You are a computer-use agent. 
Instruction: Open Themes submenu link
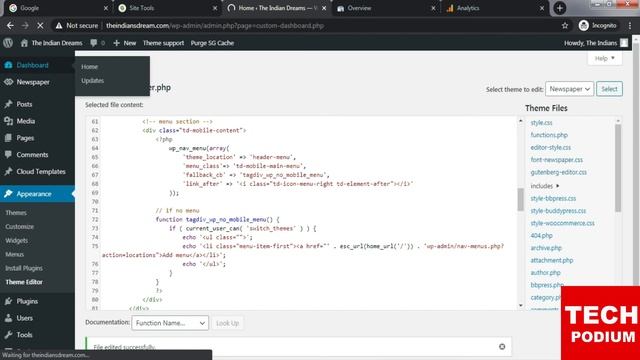[x=16, y=213]
